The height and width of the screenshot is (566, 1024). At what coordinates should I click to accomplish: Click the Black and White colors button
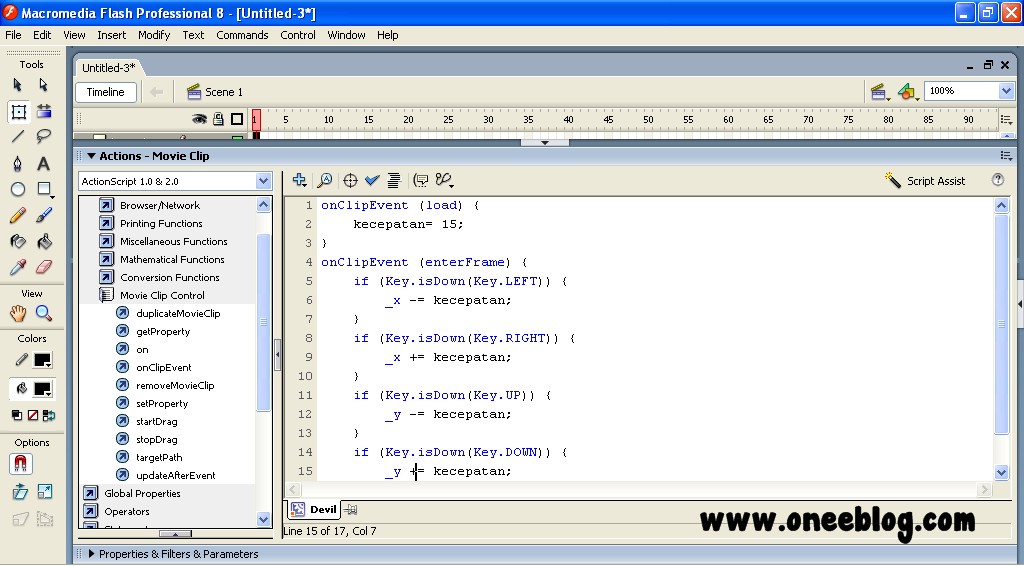(16, 415)
